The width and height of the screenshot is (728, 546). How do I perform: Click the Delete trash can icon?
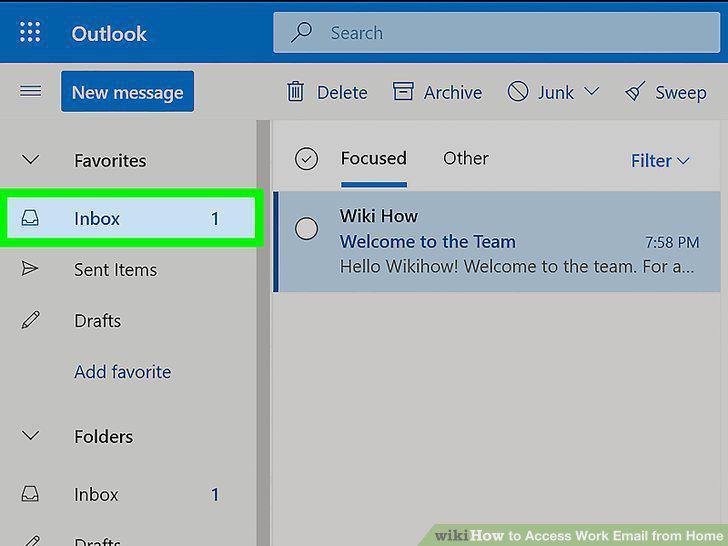(x=295, y=91)
